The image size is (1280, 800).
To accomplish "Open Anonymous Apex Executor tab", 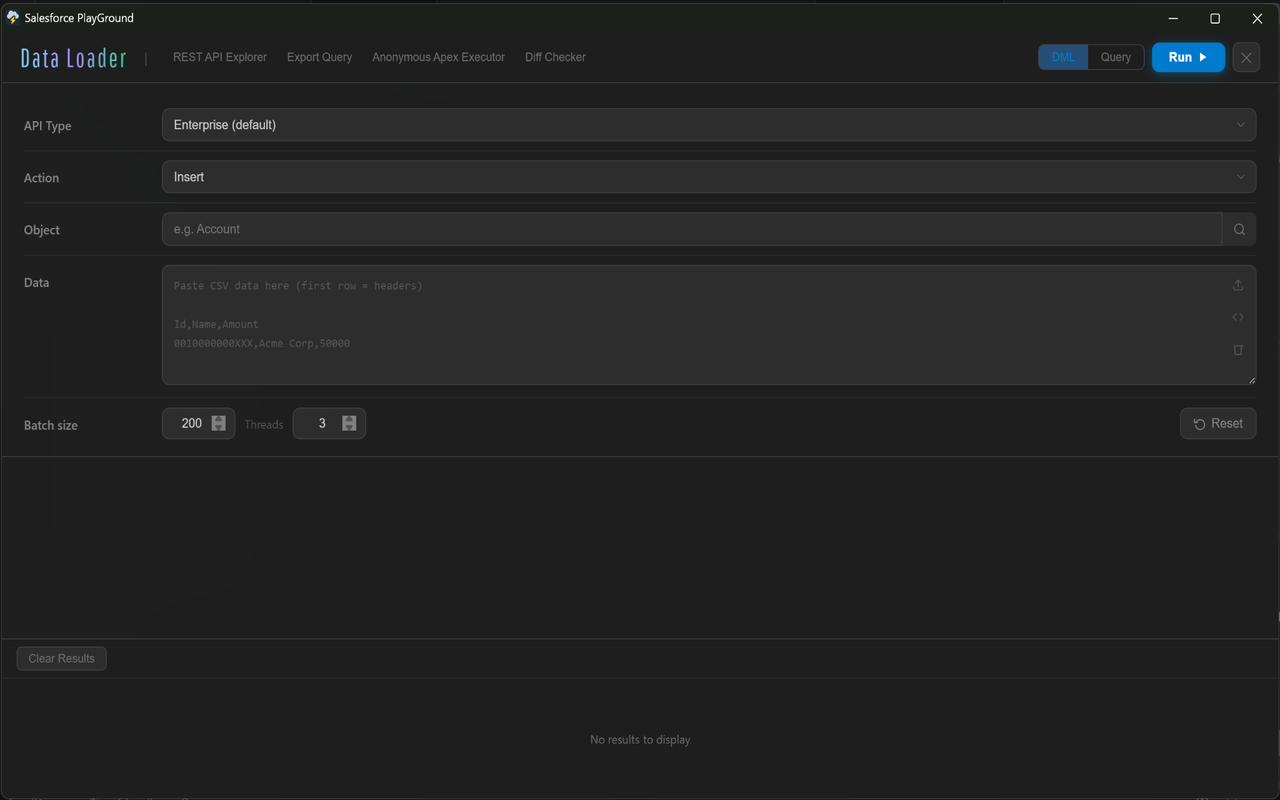I will 438,57.
